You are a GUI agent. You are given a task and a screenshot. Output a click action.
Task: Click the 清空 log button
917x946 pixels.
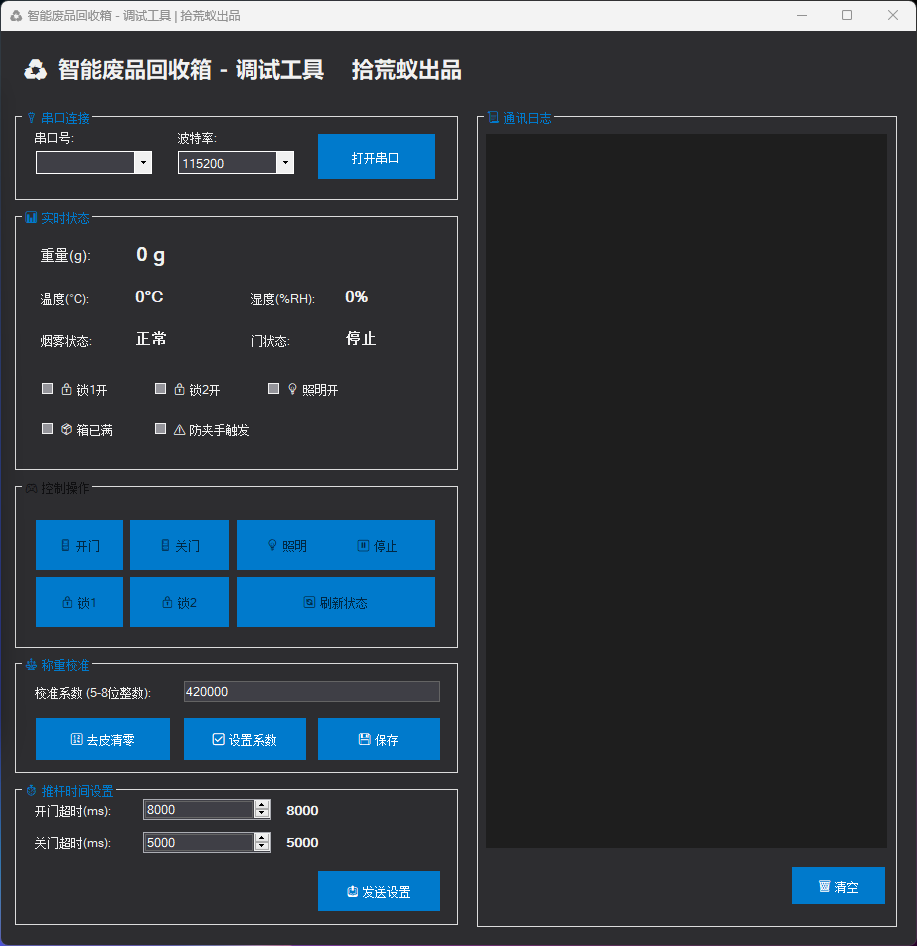click(838, 885)
